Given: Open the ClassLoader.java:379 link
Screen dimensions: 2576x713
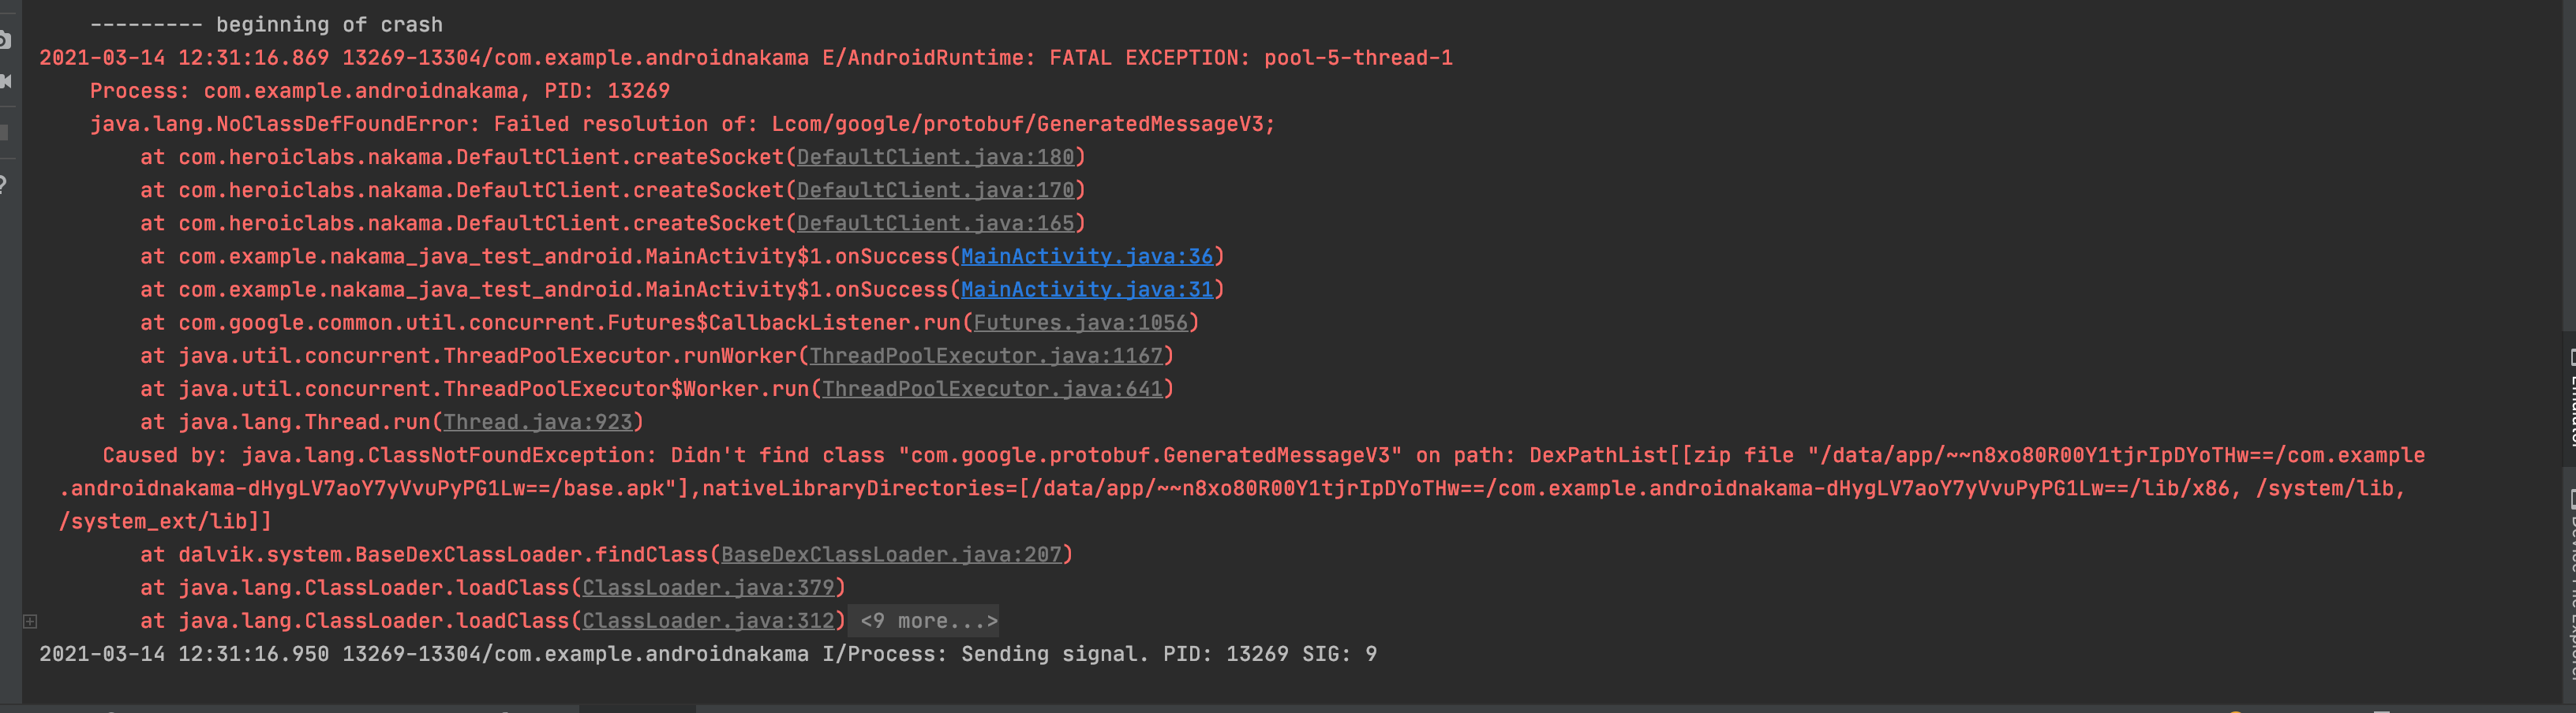Looking at the screenshot, I should tap(708, 587).
